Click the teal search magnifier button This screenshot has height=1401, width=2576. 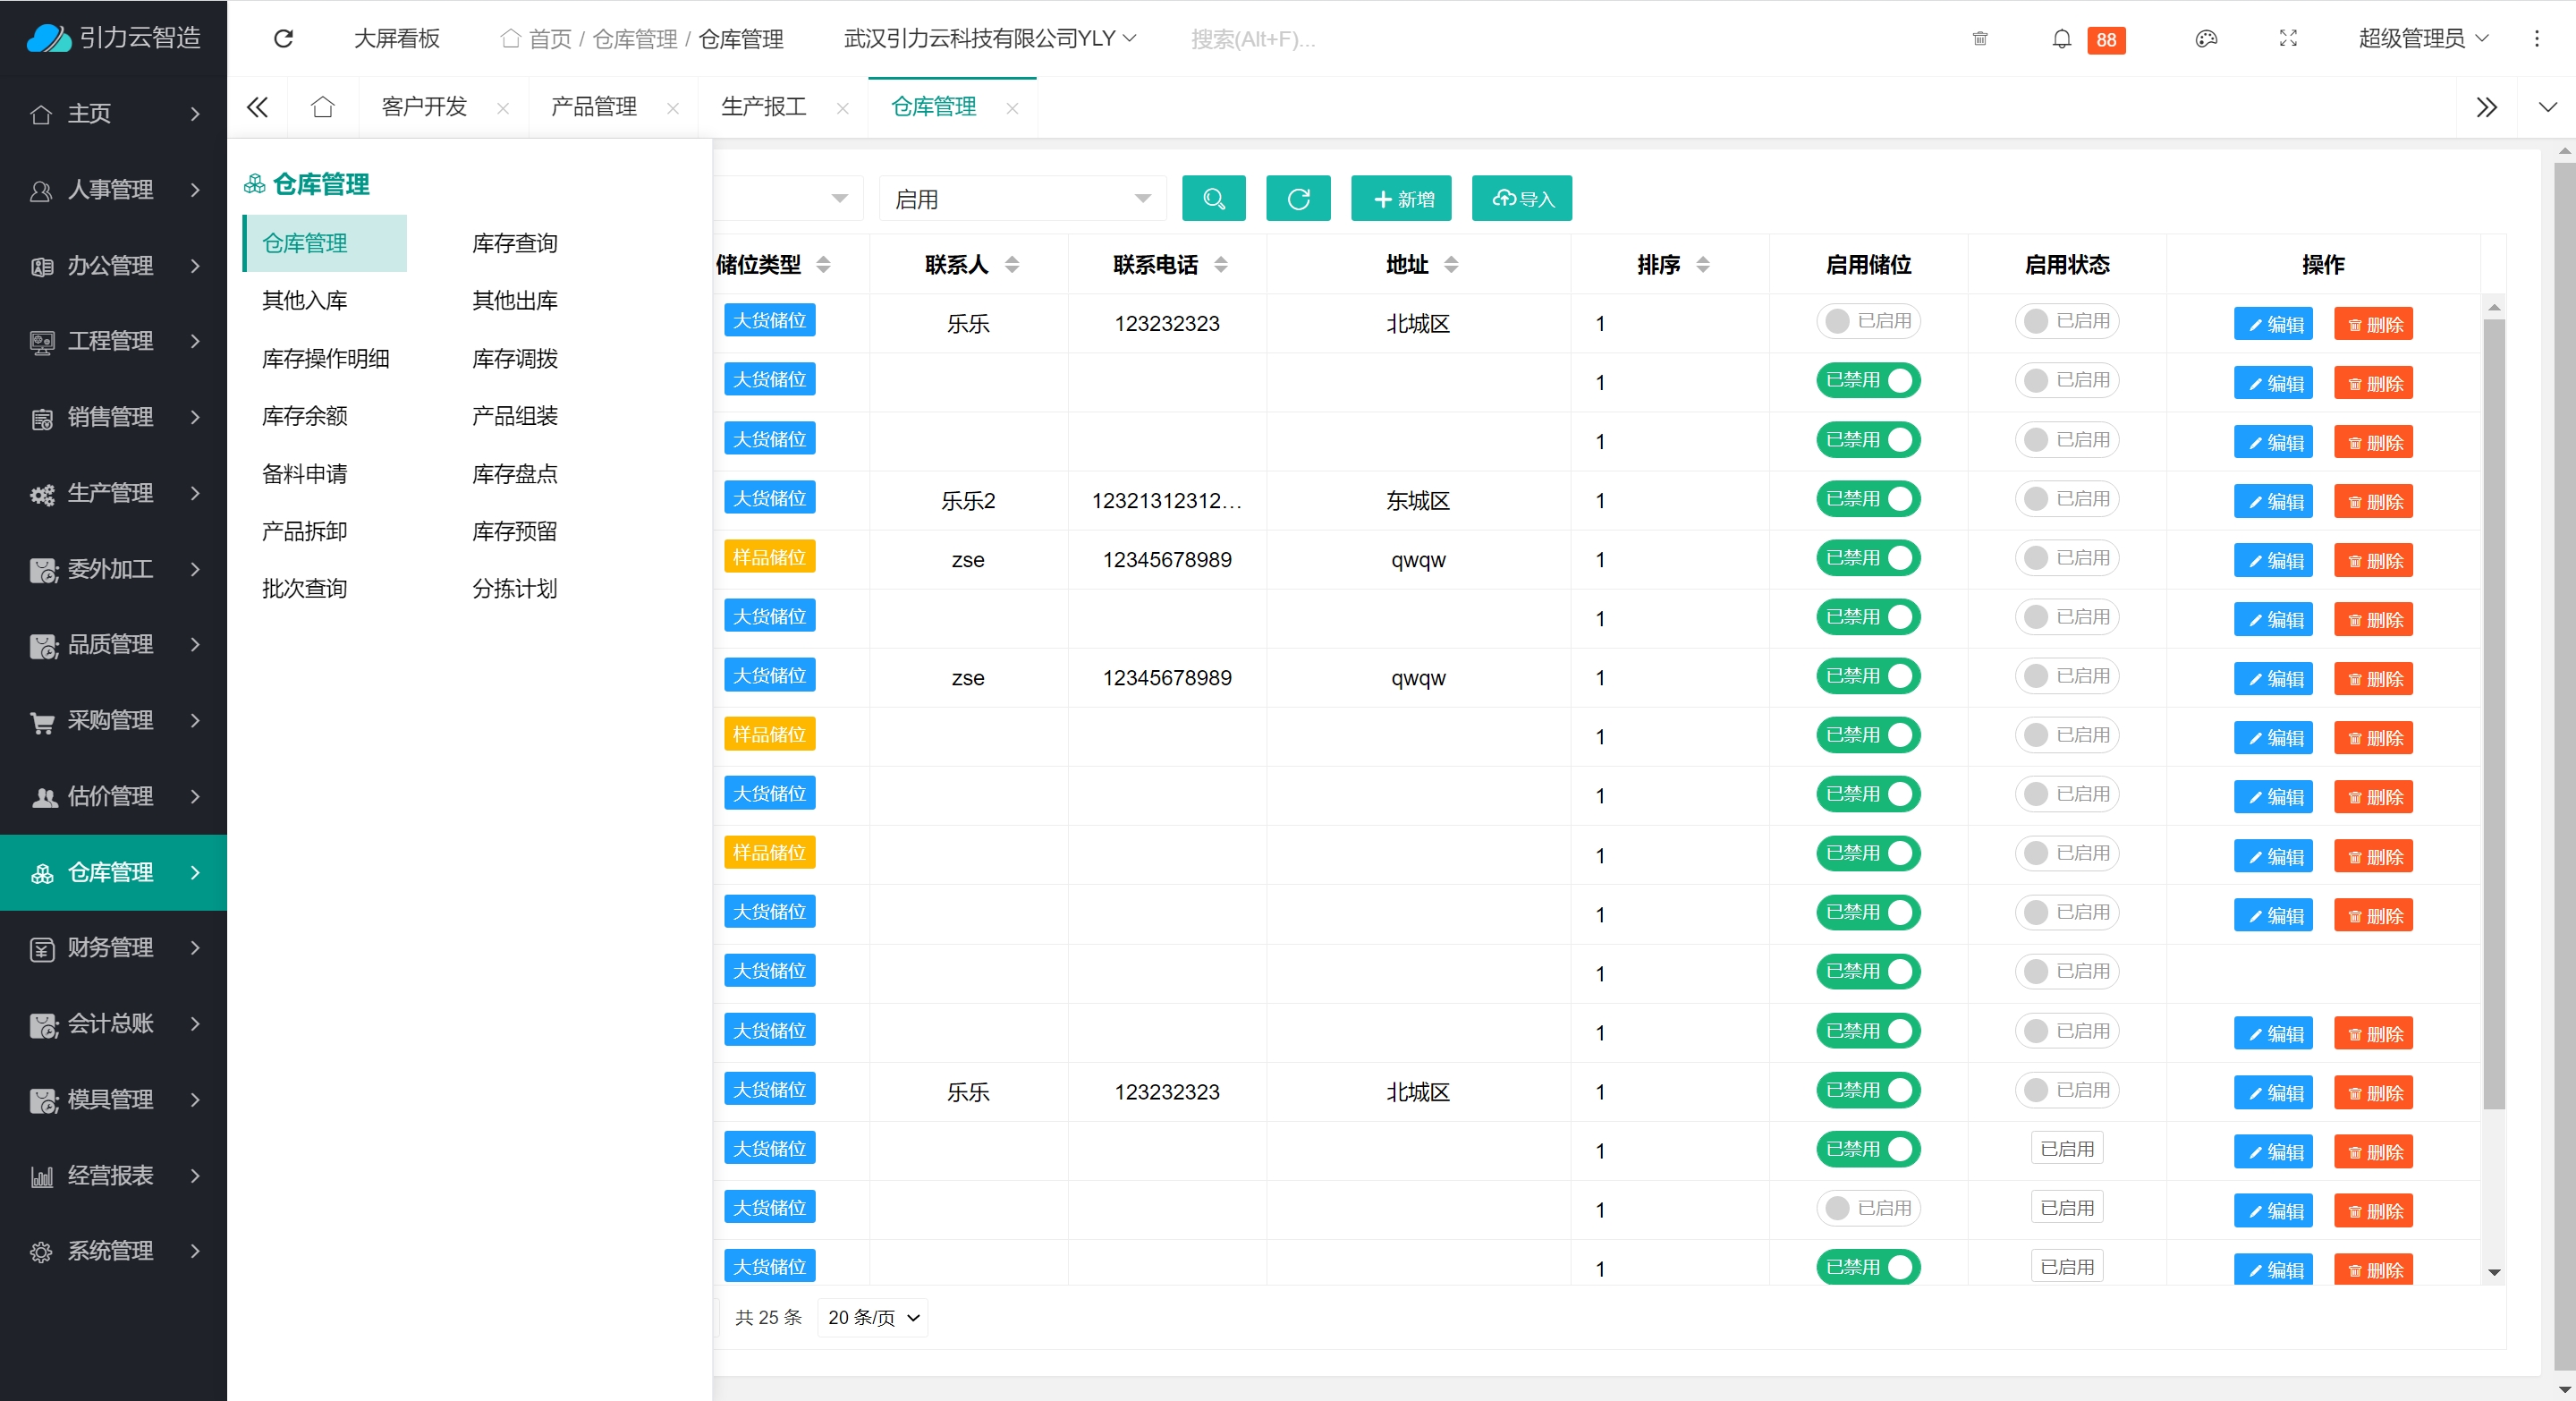click(1213, 198)
